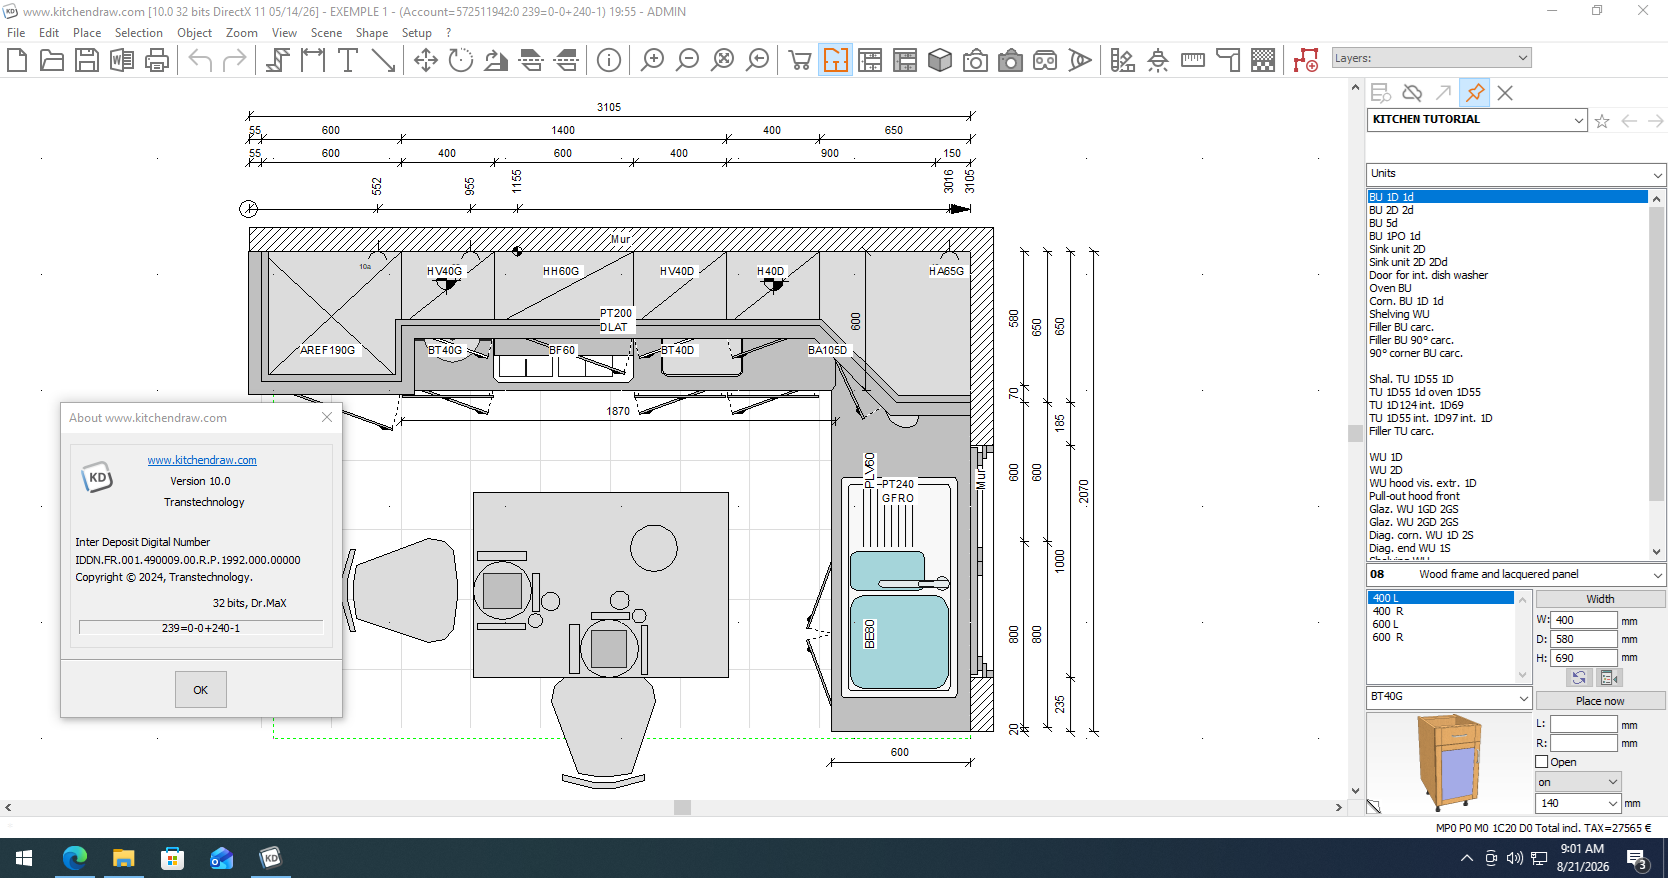
Task: Select the ruler measure tool
Action: [1193, 60]
